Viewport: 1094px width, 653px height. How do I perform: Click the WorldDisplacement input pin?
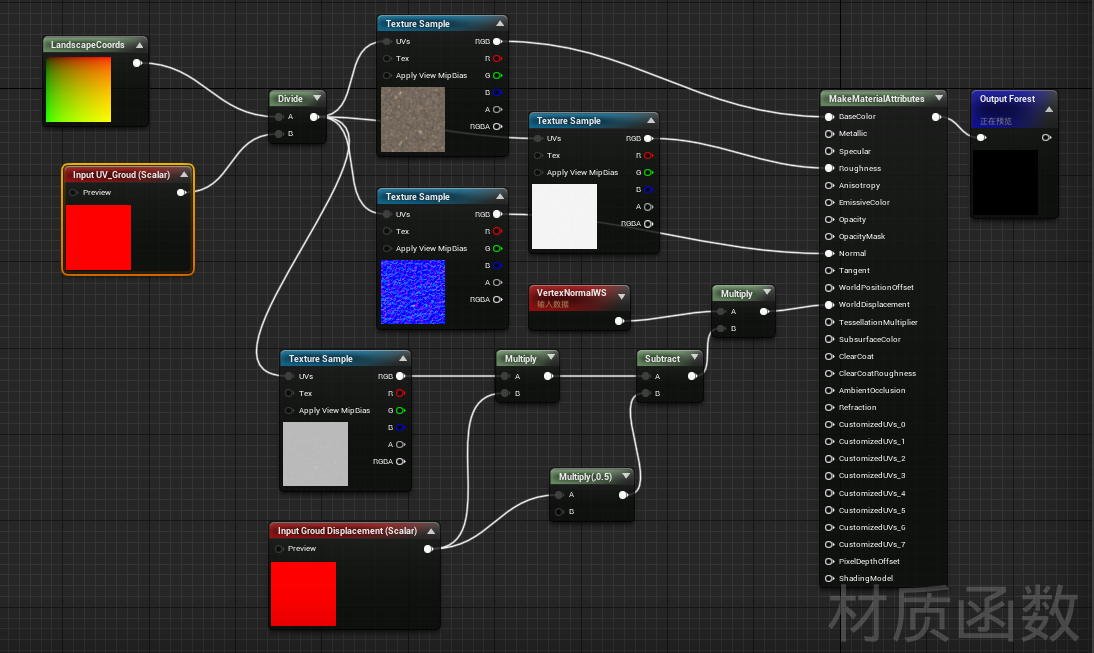click(x=830, y=305)
